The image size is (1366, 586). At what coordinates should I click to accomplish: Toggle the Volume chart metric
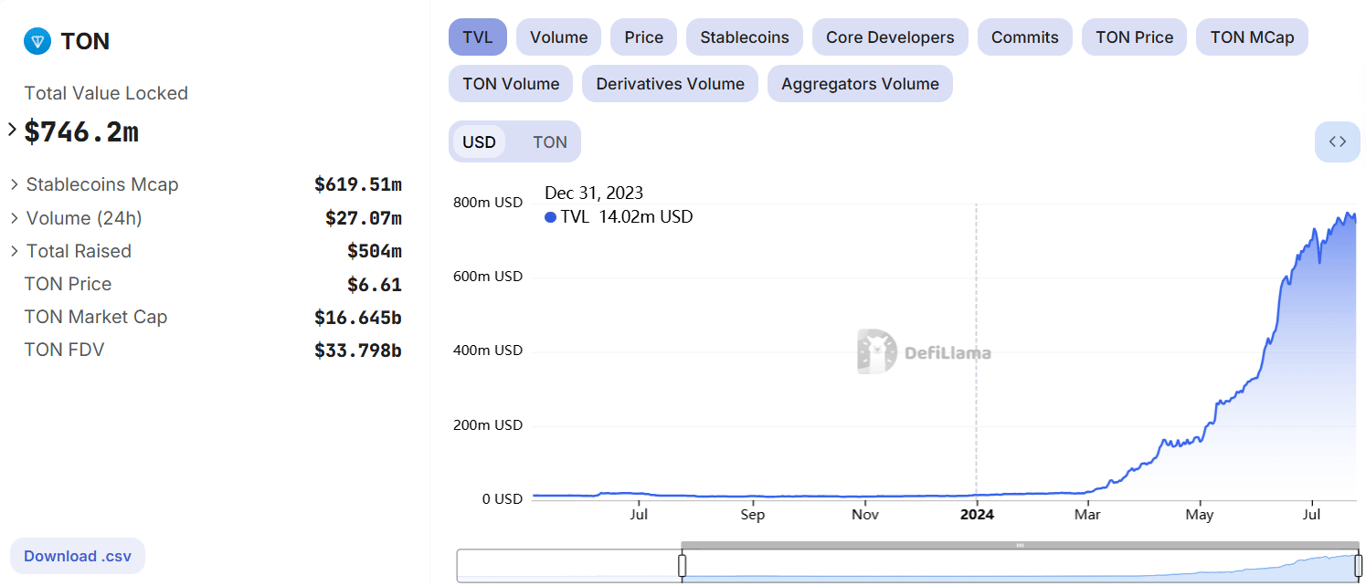(x=559, y=37)
